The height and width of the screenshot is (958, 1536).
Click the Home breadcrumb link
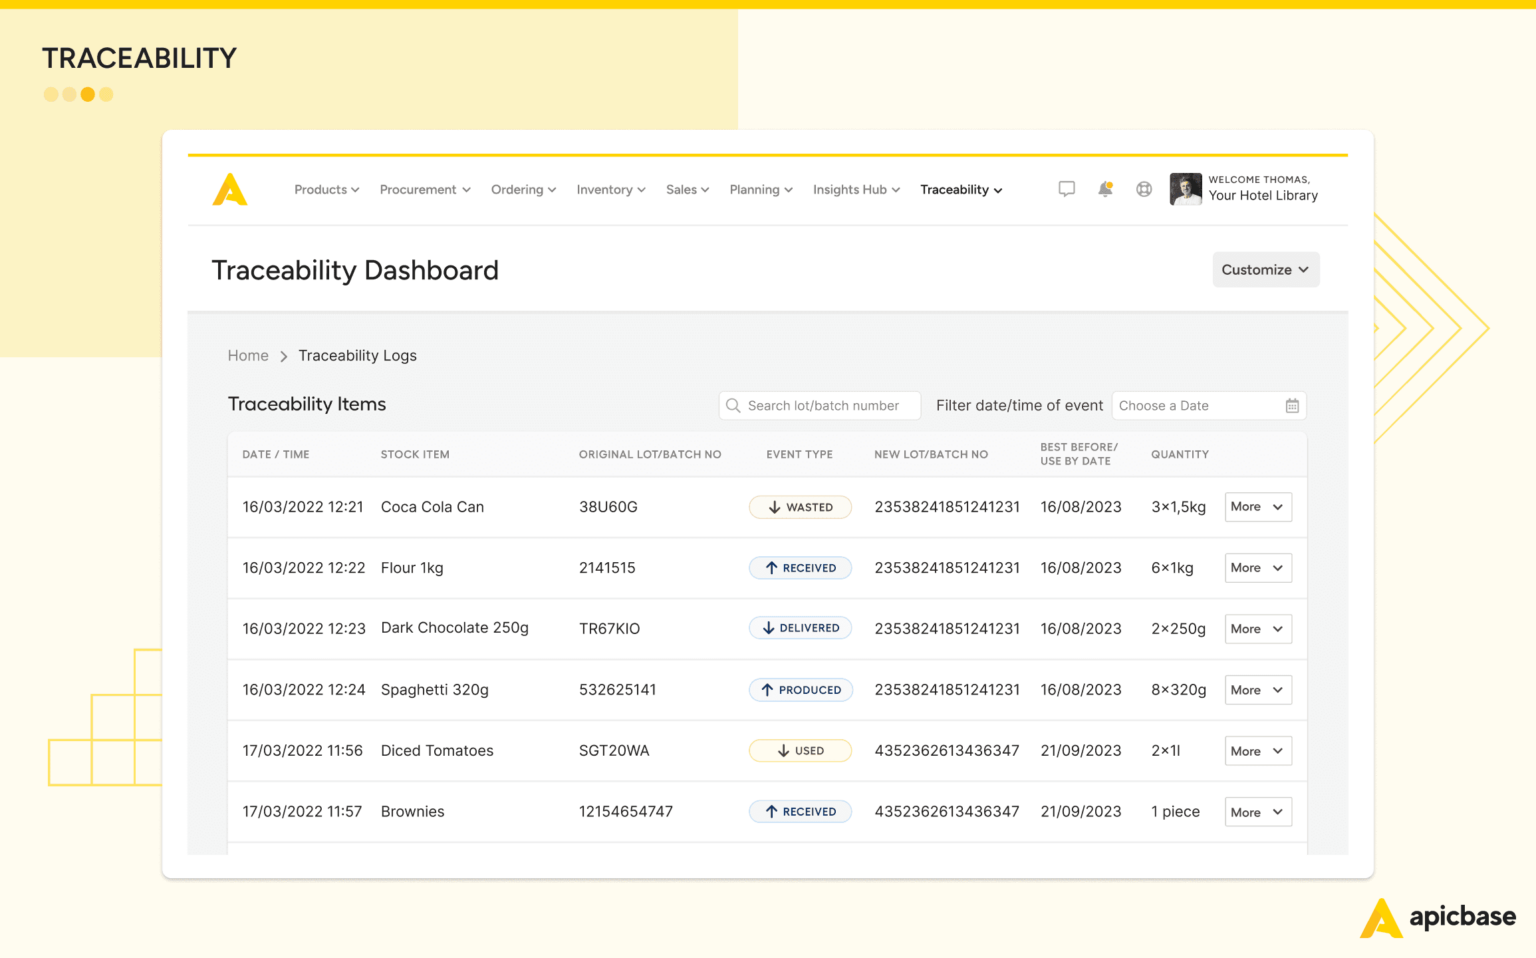[248, 355]
